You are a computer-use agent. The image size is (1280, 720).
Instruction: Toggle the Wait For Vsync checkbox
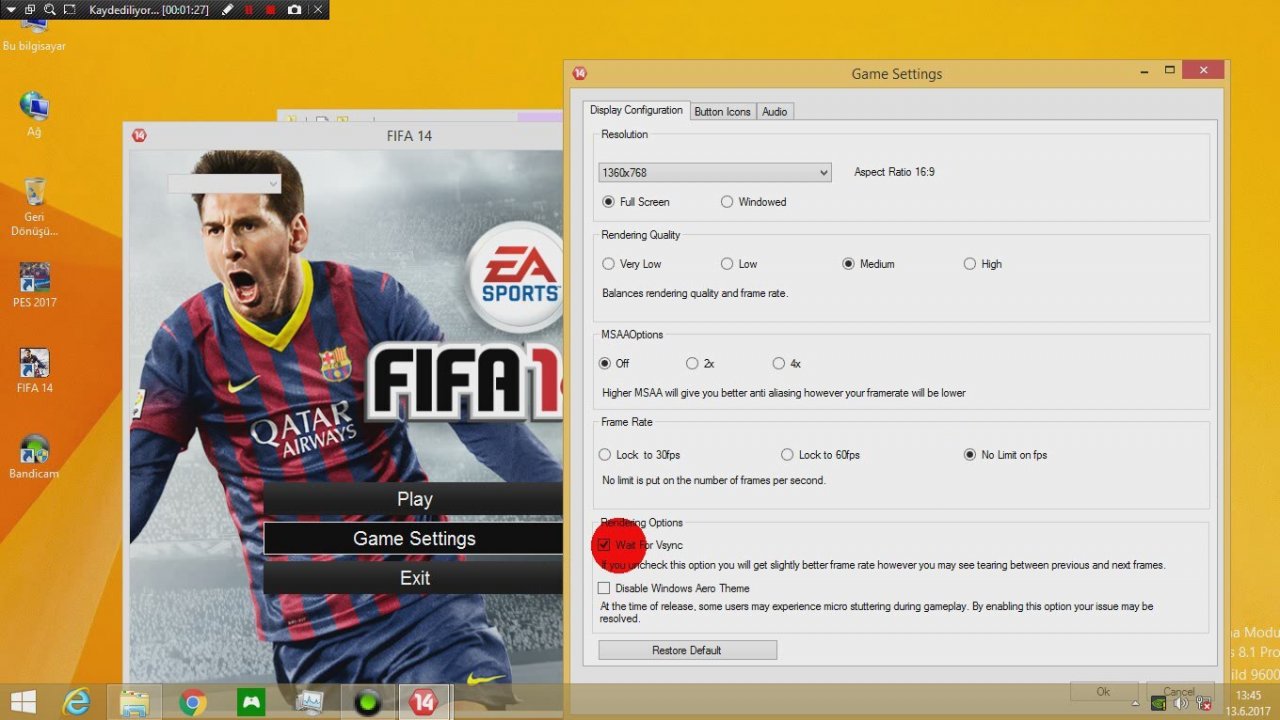point(604,545)
